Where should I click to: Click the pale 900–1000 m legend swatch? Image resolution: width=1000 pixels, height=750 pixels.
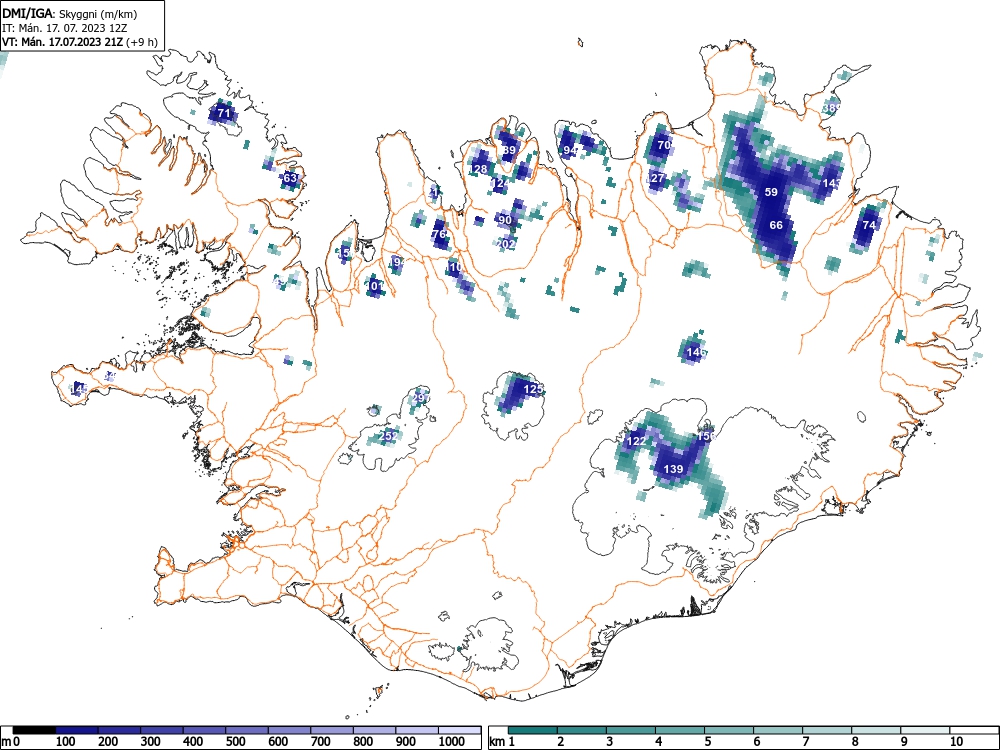(417, 730)
